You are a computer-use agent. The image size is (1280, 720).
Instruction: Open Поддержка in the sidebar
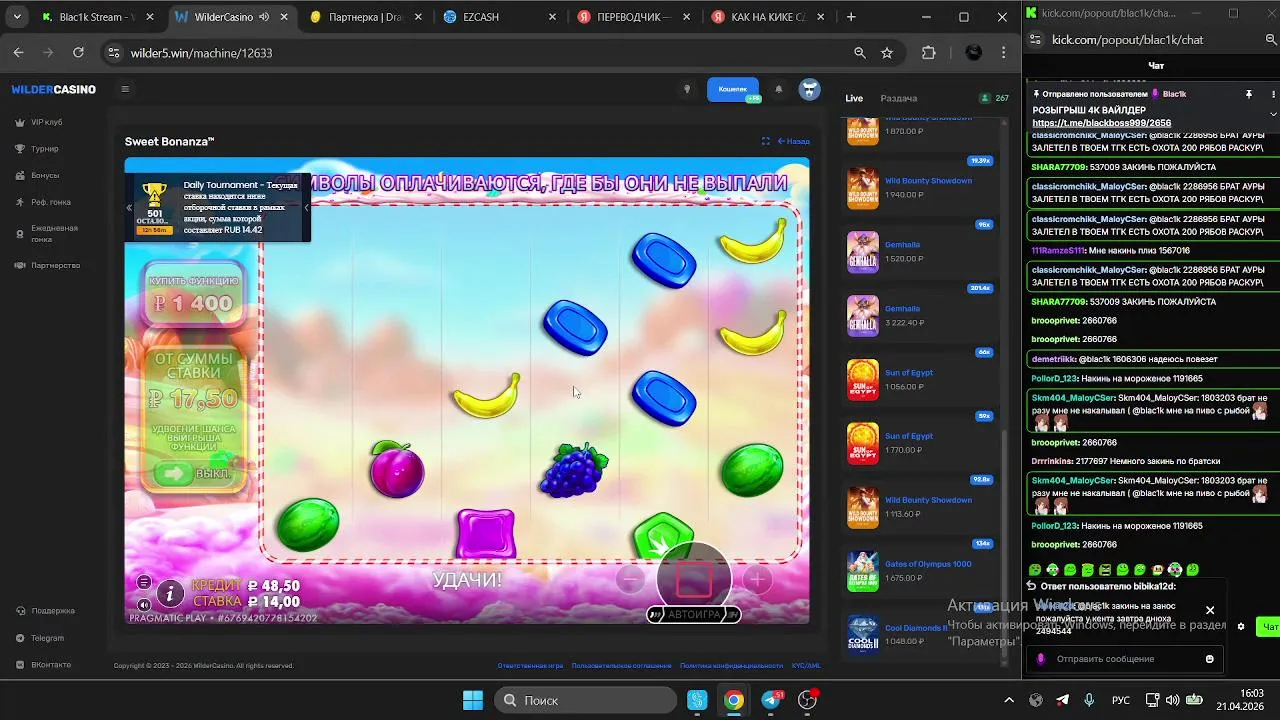tap(46, 610)
